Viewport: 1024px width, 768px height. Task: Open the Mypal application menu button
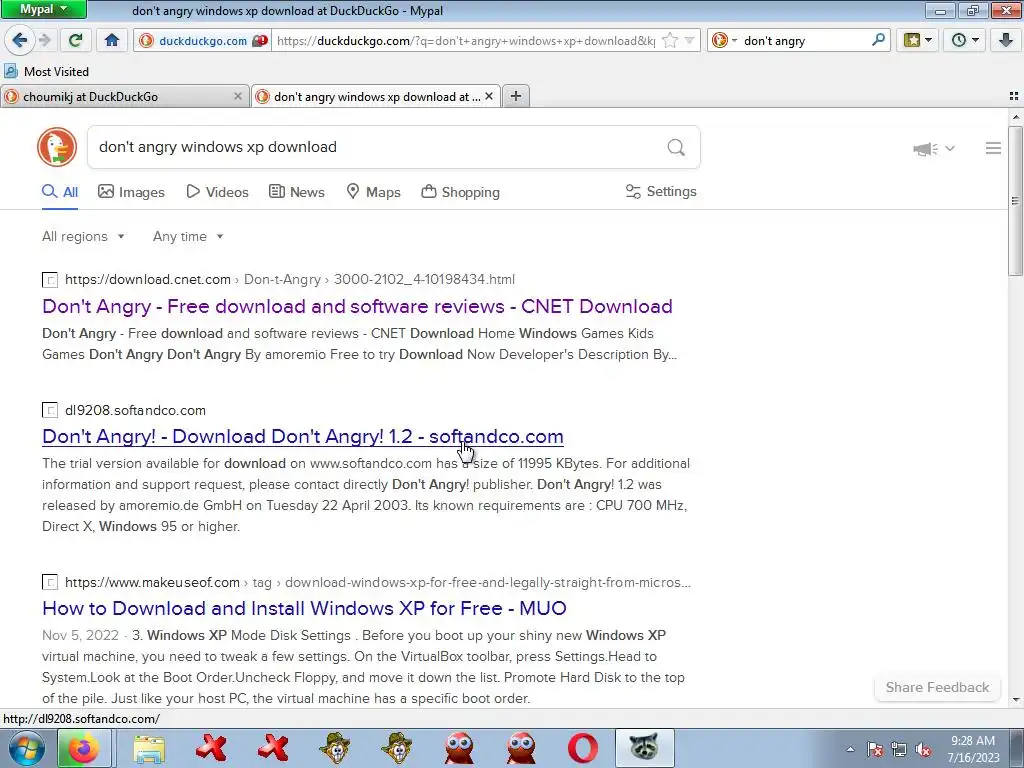43,9
